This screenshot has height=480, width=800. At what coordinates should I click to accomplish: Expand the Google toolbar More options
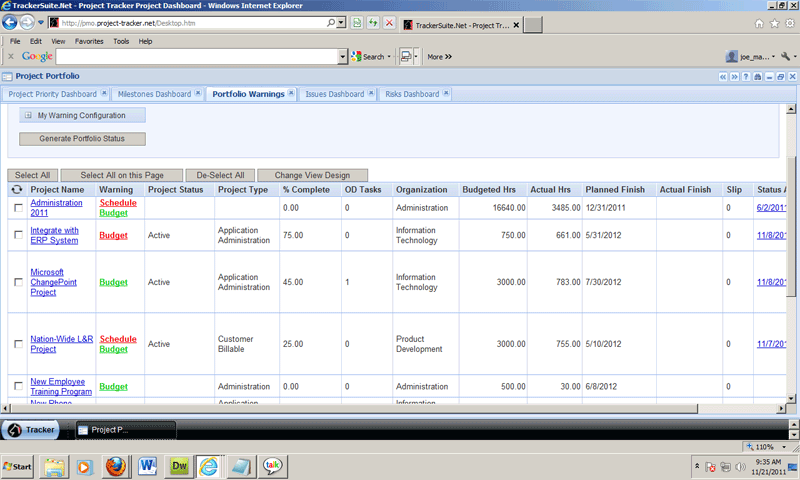click(x=440, y=57)
